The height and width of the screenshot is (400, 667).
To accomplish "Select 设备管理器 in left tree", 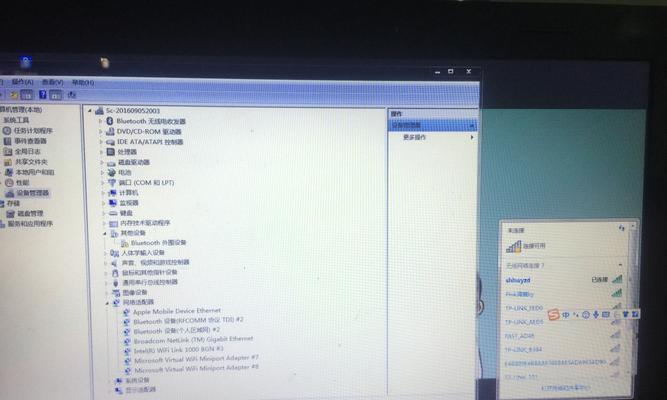I will click(33, 193).
